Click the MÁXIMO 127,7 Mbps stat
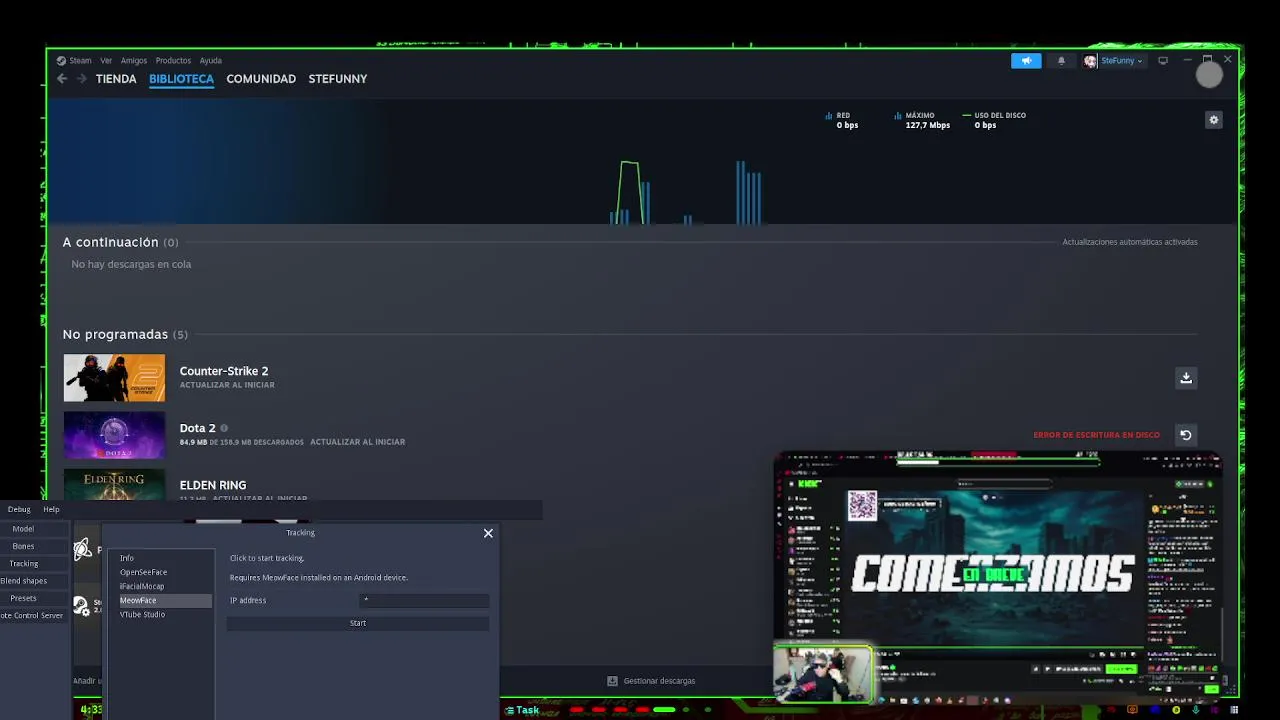Screen dimensions: 1280x720 point(920,120)
